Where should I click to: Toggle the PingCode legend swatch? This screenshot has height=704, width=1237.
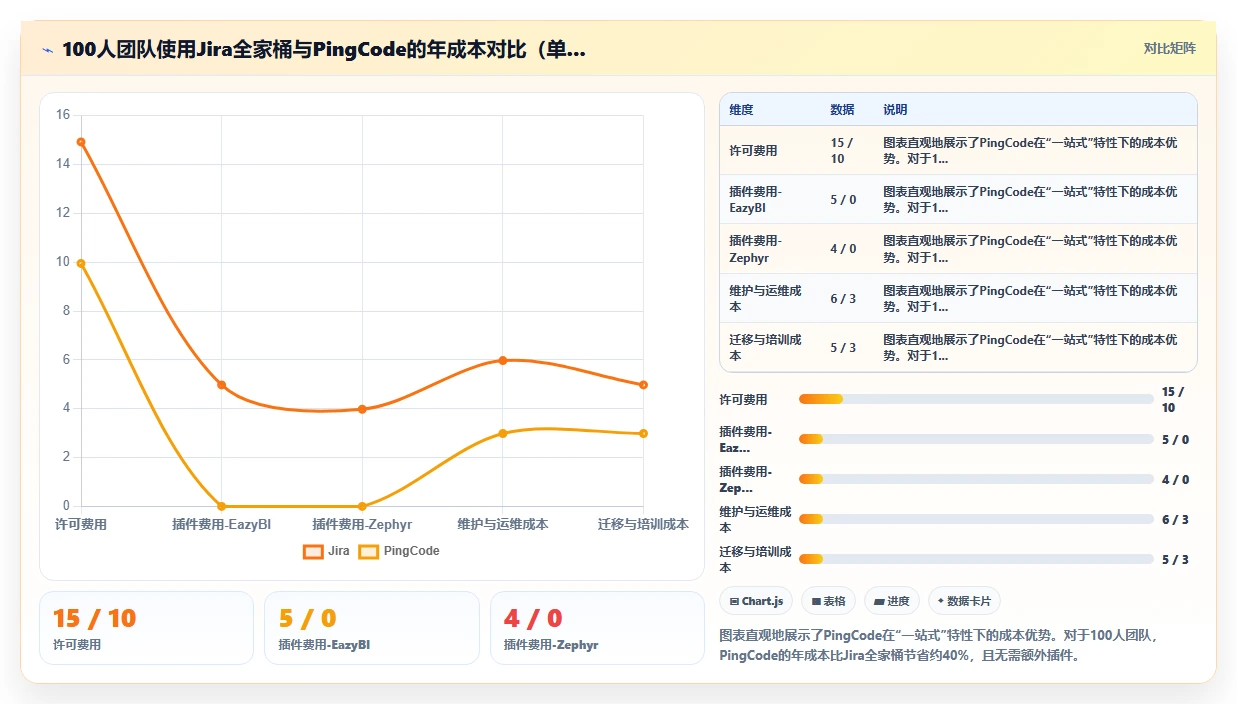click(x=368, y=551)
